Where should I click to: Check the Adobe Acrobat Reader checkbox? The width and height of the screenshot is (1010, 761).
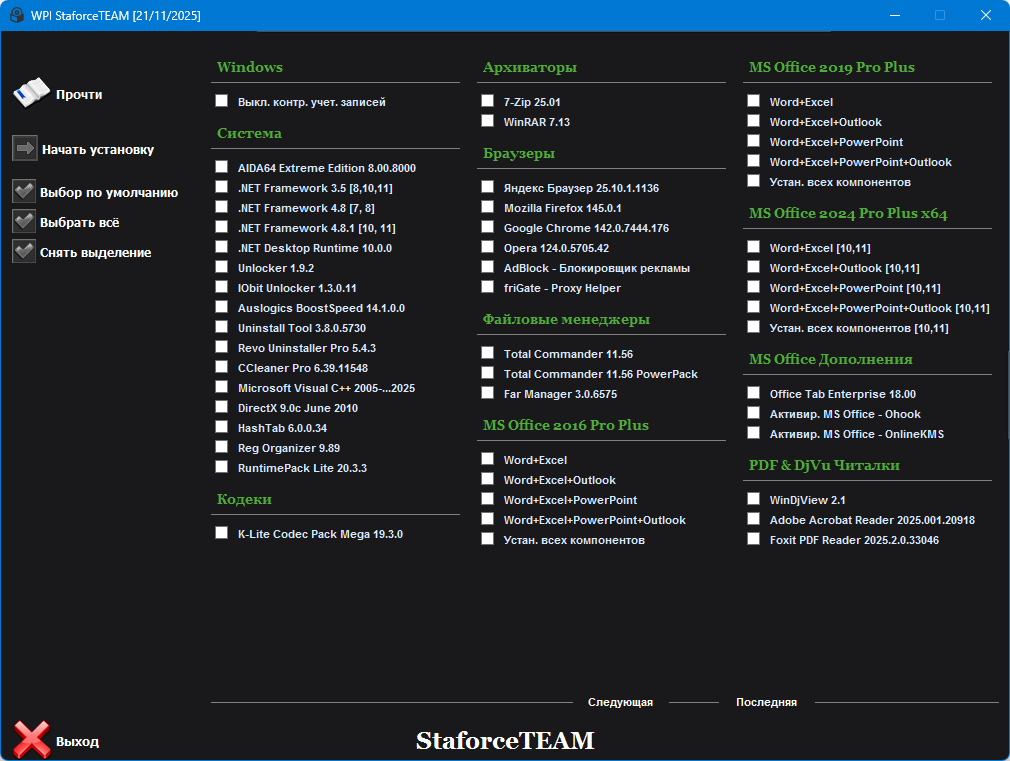point(754,519)
